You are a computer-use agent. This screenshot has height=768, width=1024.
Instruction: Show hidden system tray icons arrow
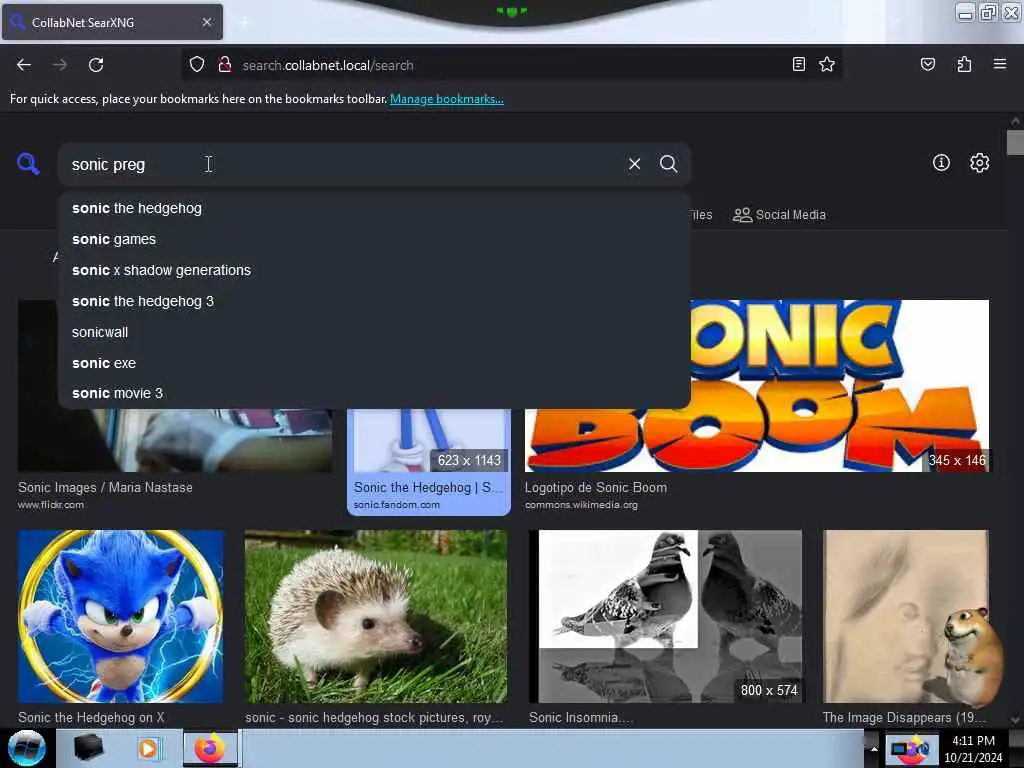coord(874,748)
